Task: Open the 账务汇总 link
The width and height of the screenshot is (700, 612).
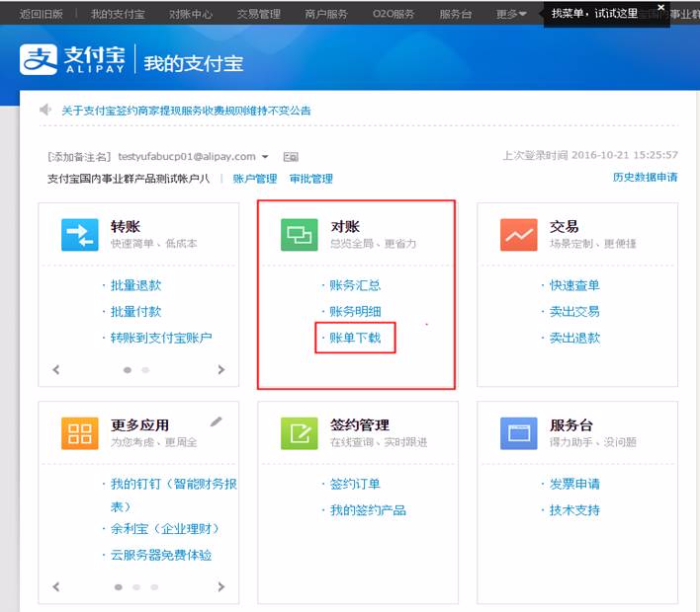Action: [355, 285]
